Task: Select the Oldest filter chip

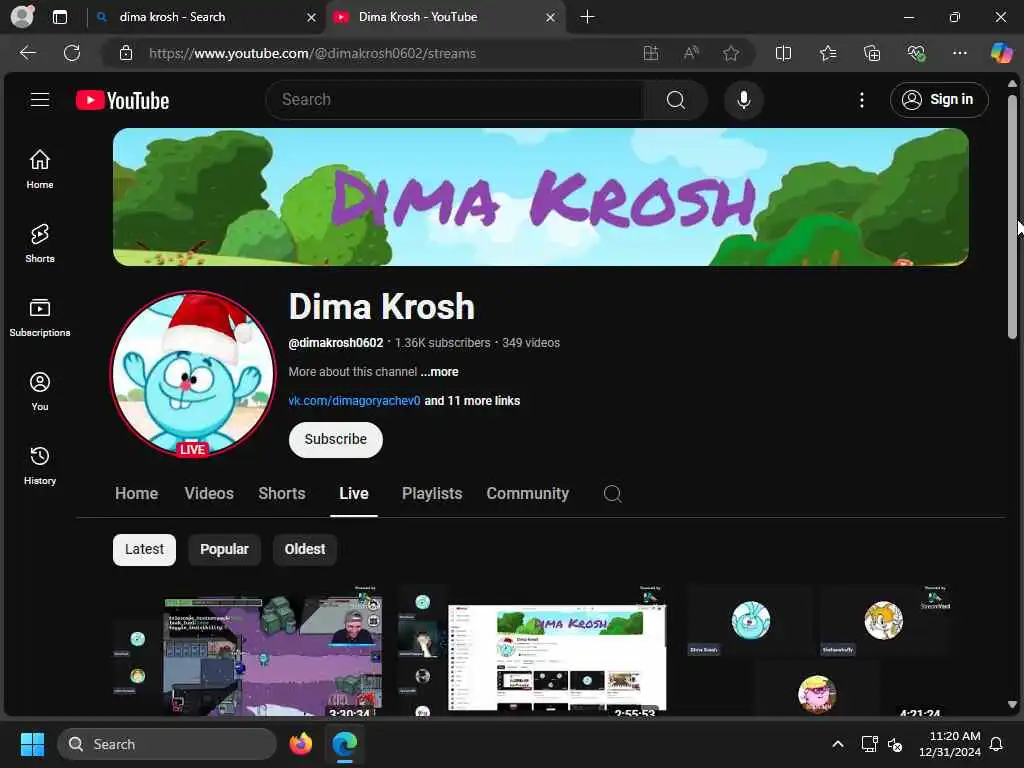Action: click(x=305, y=549)
